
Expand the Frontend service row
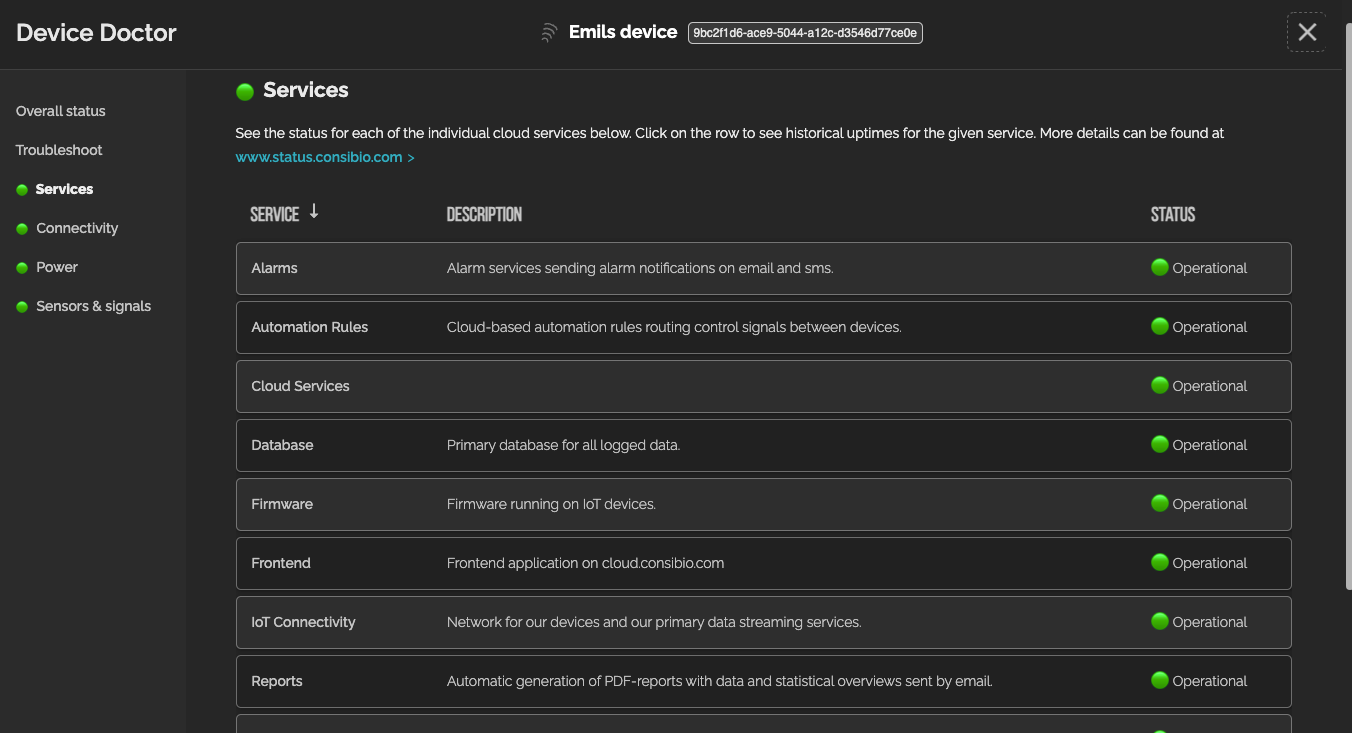click(764, 563)
